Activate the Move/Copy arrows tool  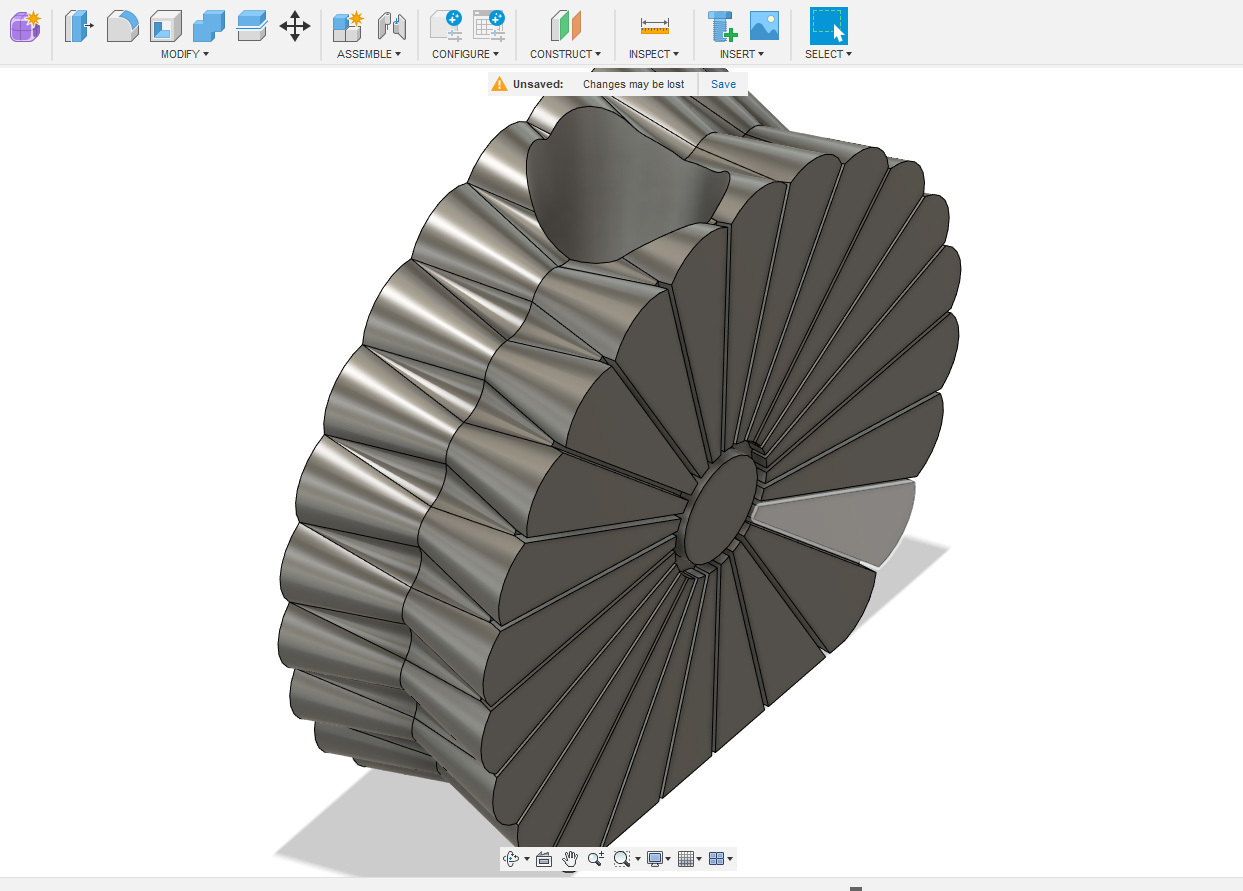coord(294,26)
